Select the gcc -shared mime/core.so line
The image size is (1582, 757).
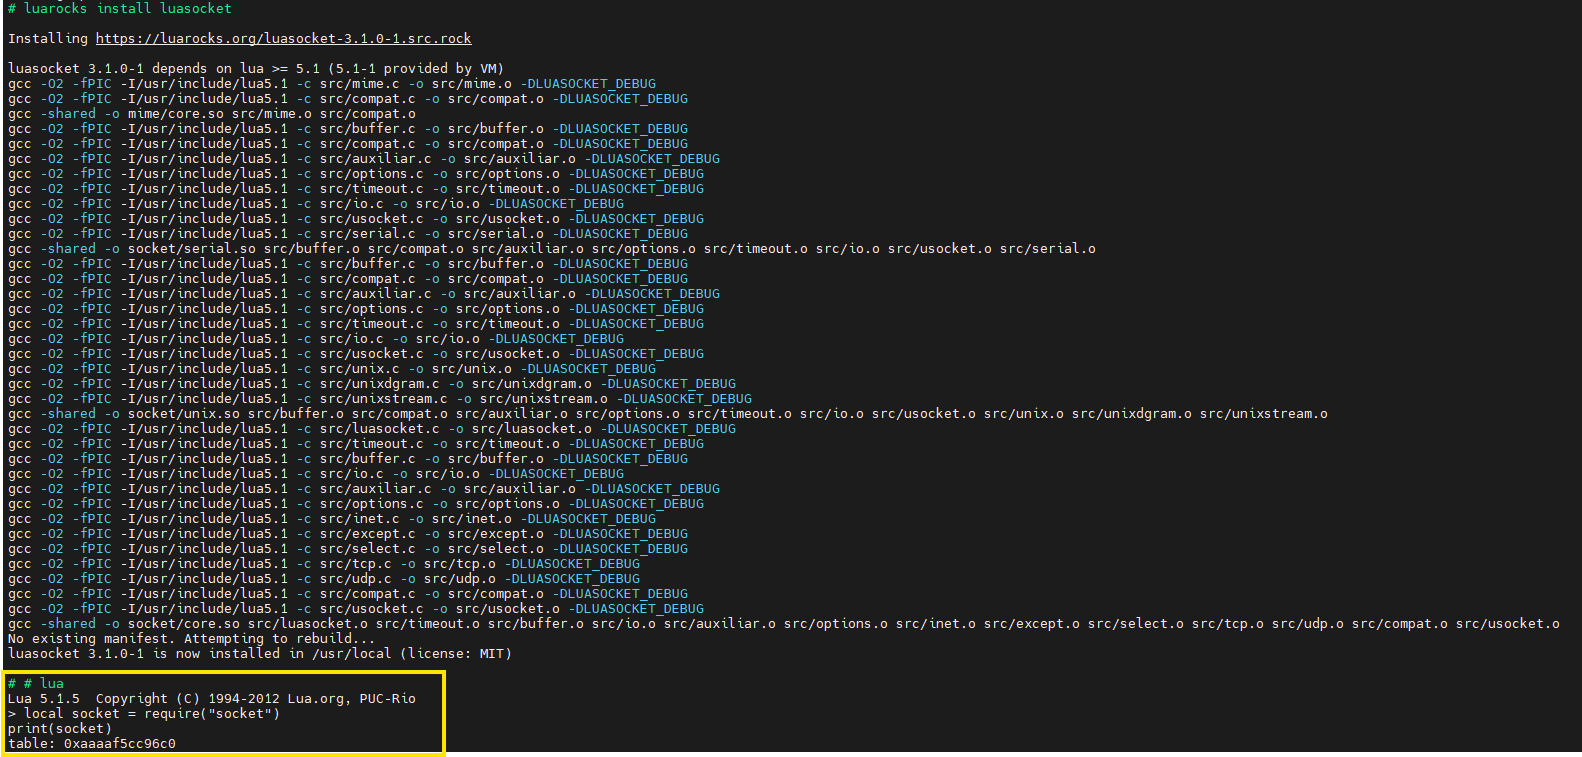tap(212, 114)
